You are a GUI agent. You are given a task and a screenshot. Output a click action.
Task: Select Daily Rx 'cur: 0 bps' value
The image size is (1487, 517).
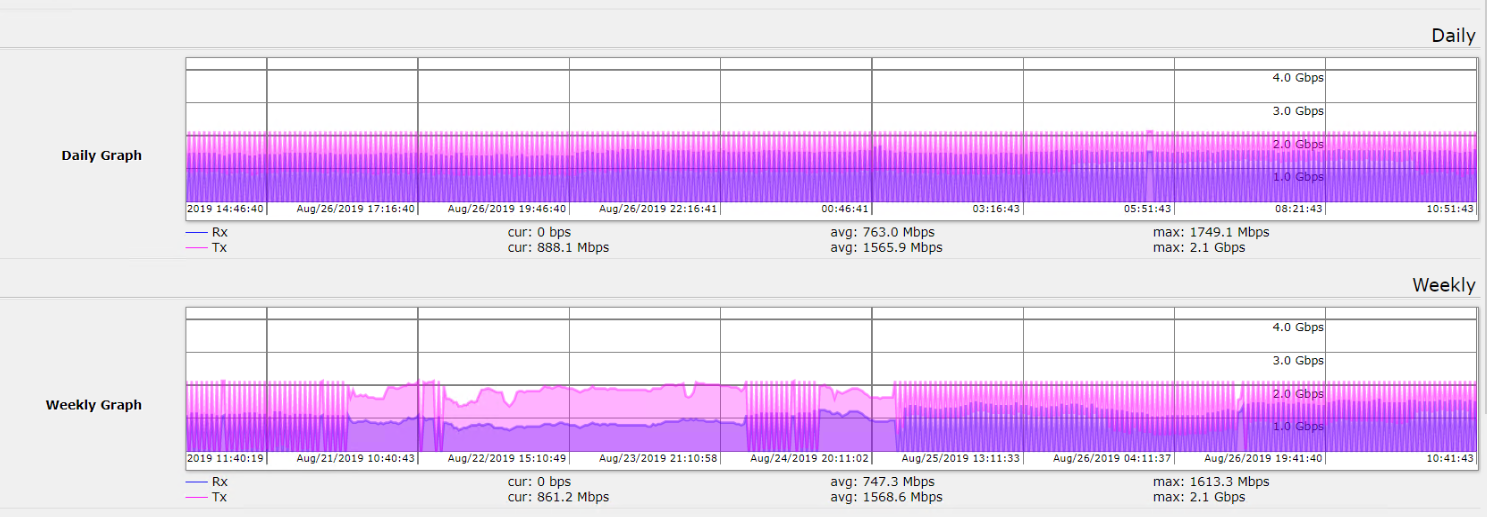tap(539, 232)
